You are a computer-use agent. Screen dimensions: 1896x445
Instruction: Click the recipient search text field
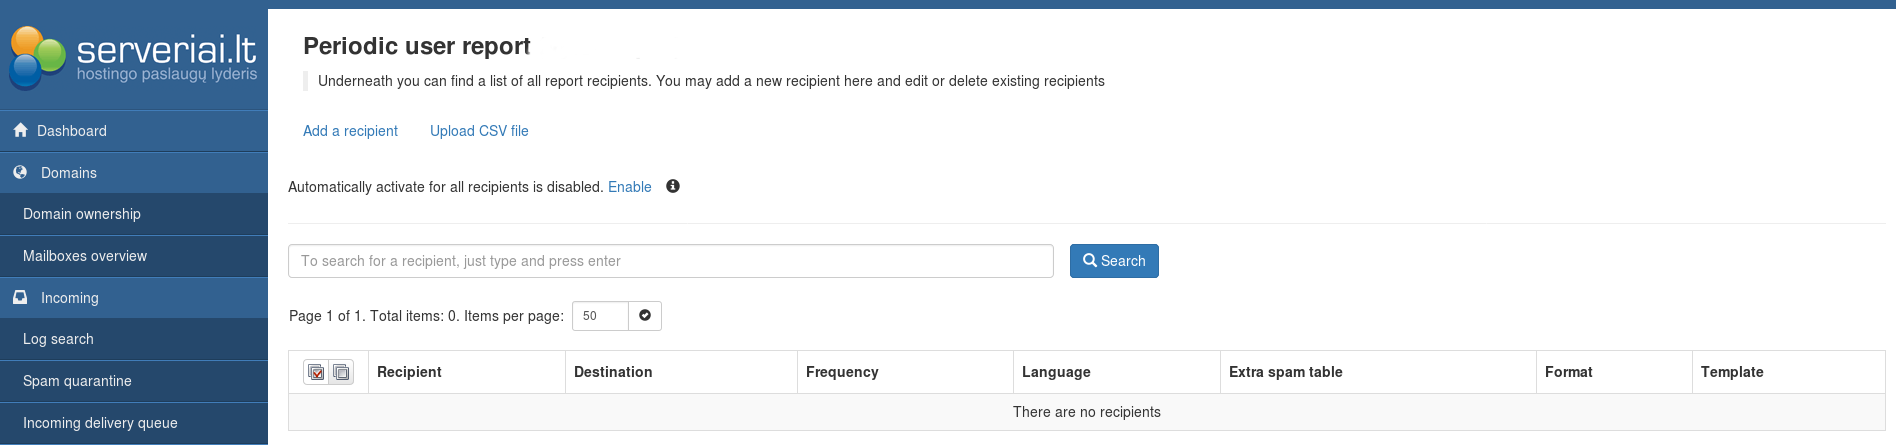click(x=670, y=261)
